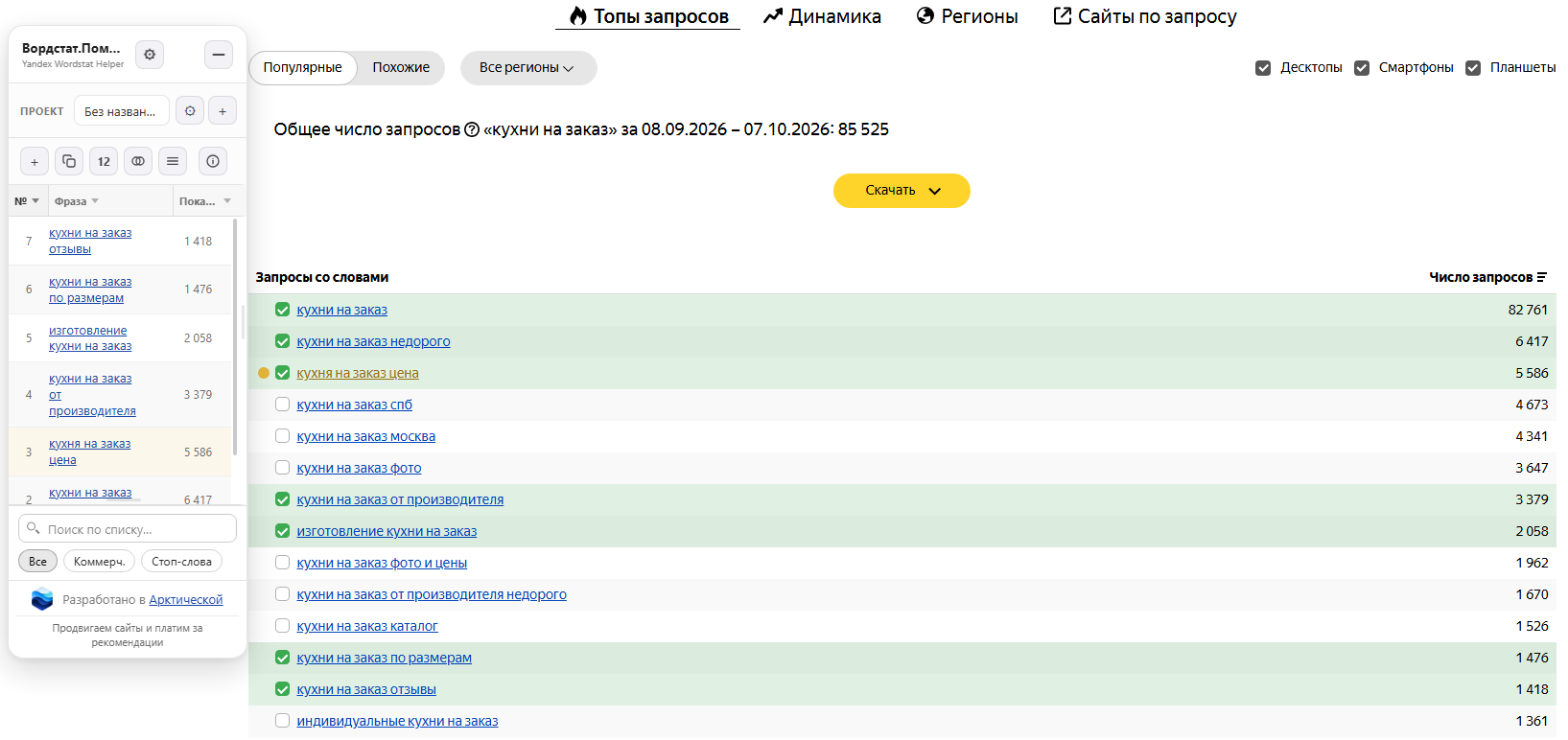The width and height of the screenshot is (1568, 740).
Task: Click the plus icon left of the copy icon
Action: 34,161
